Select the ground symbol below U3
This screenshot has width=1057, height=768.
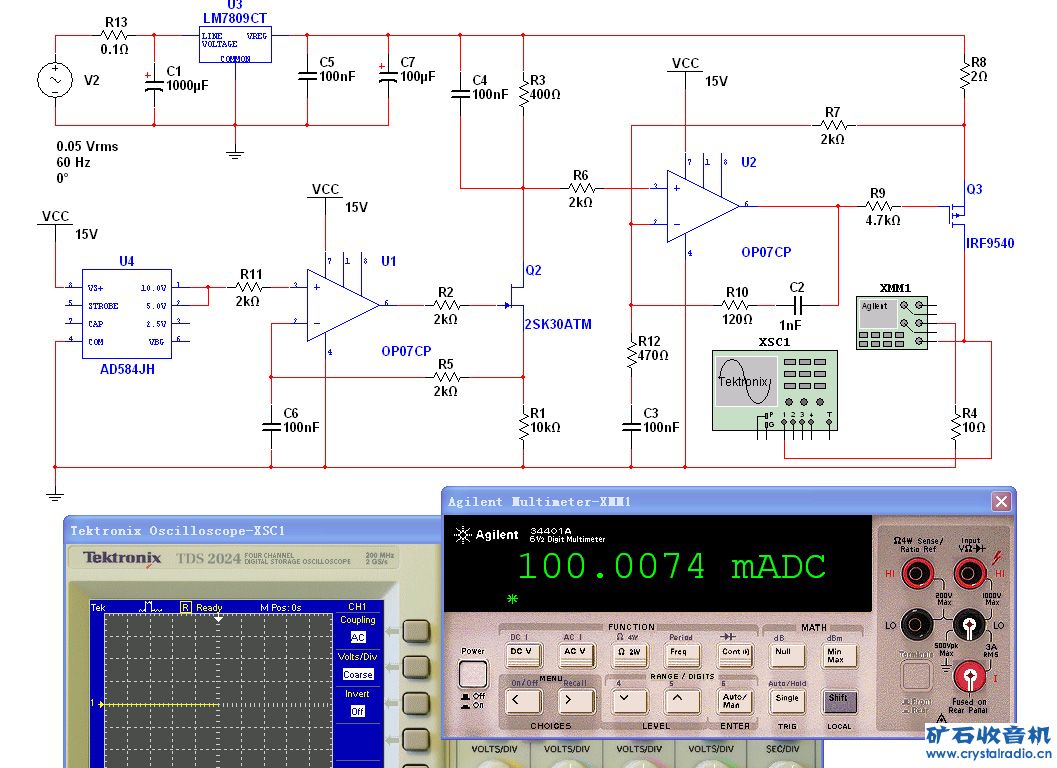tap(235, 154)
